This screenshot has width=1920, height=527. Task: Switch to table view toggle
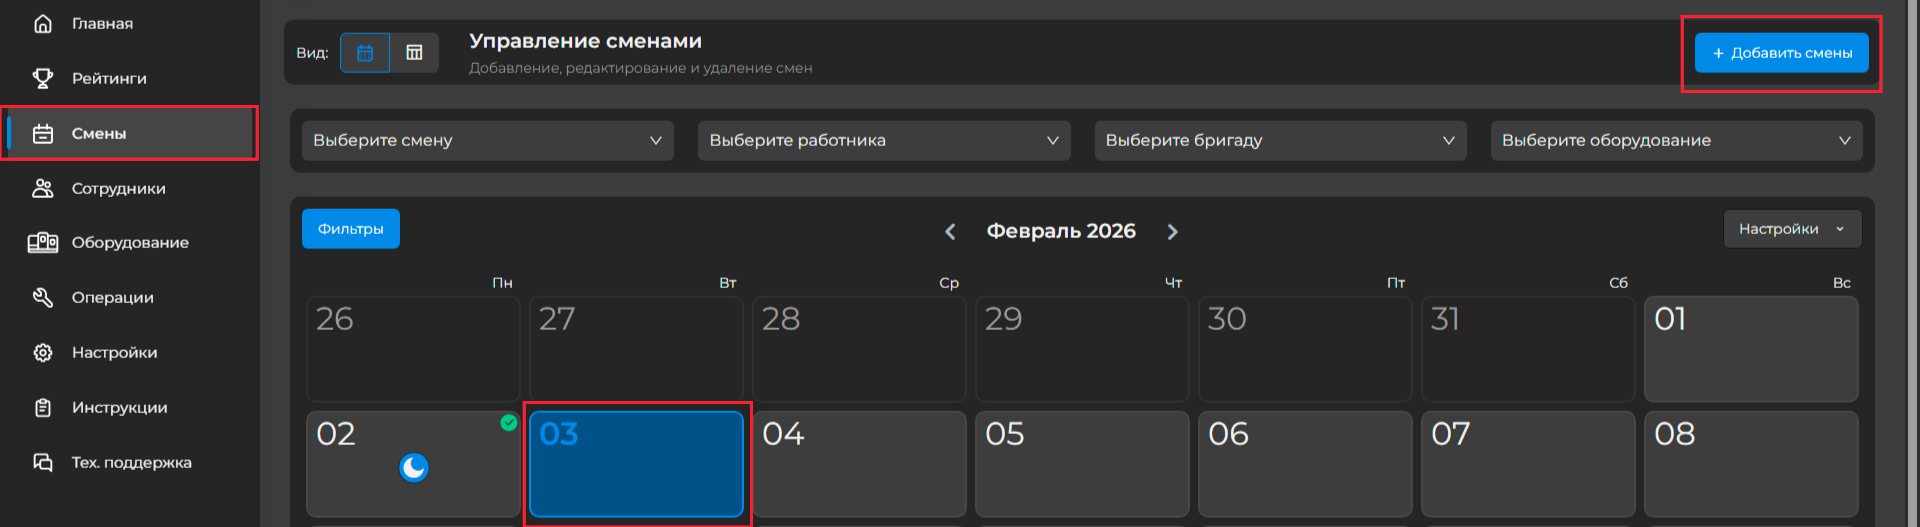[x=414, y=53]
